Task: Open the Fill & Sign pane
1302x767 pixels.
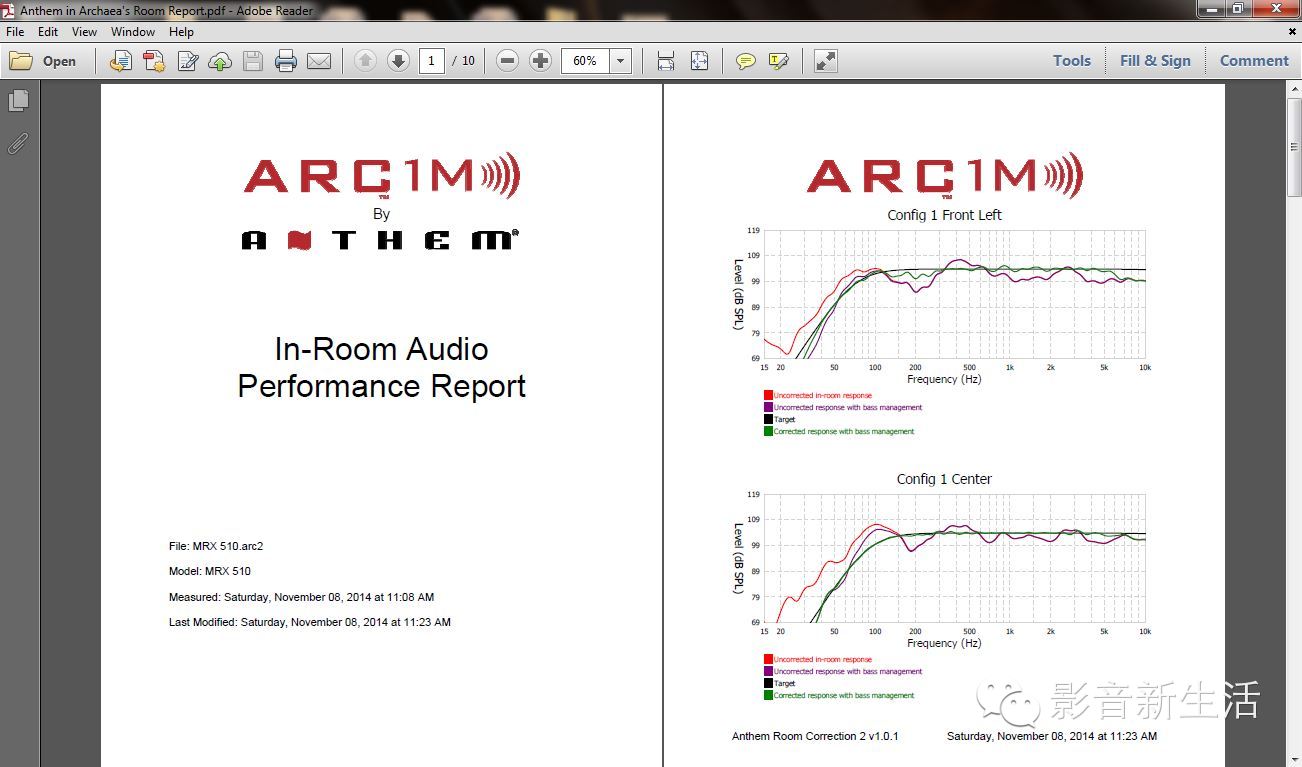Action: [1155, 61]
